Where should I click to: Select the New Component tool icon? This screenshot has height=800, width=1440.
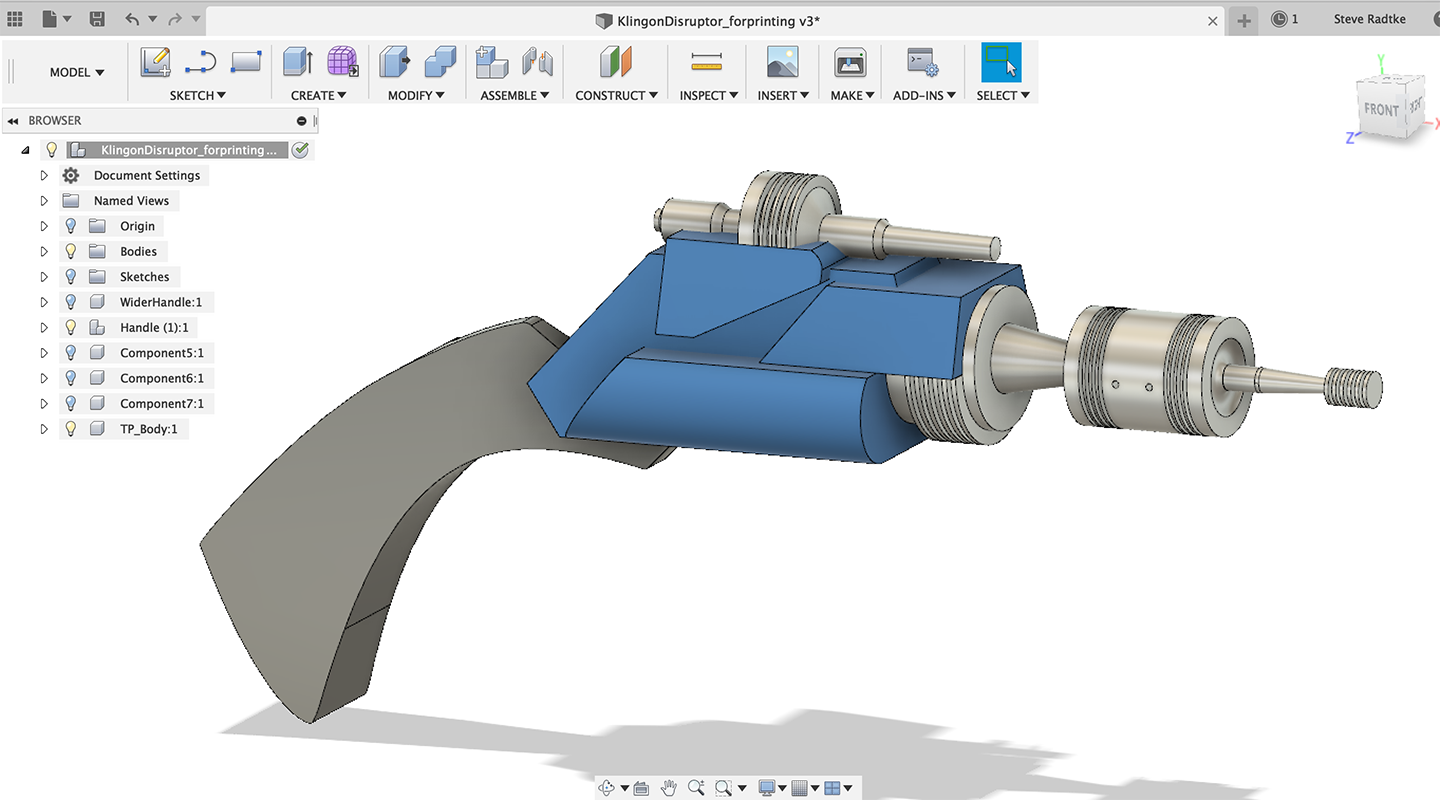[492, 62]
